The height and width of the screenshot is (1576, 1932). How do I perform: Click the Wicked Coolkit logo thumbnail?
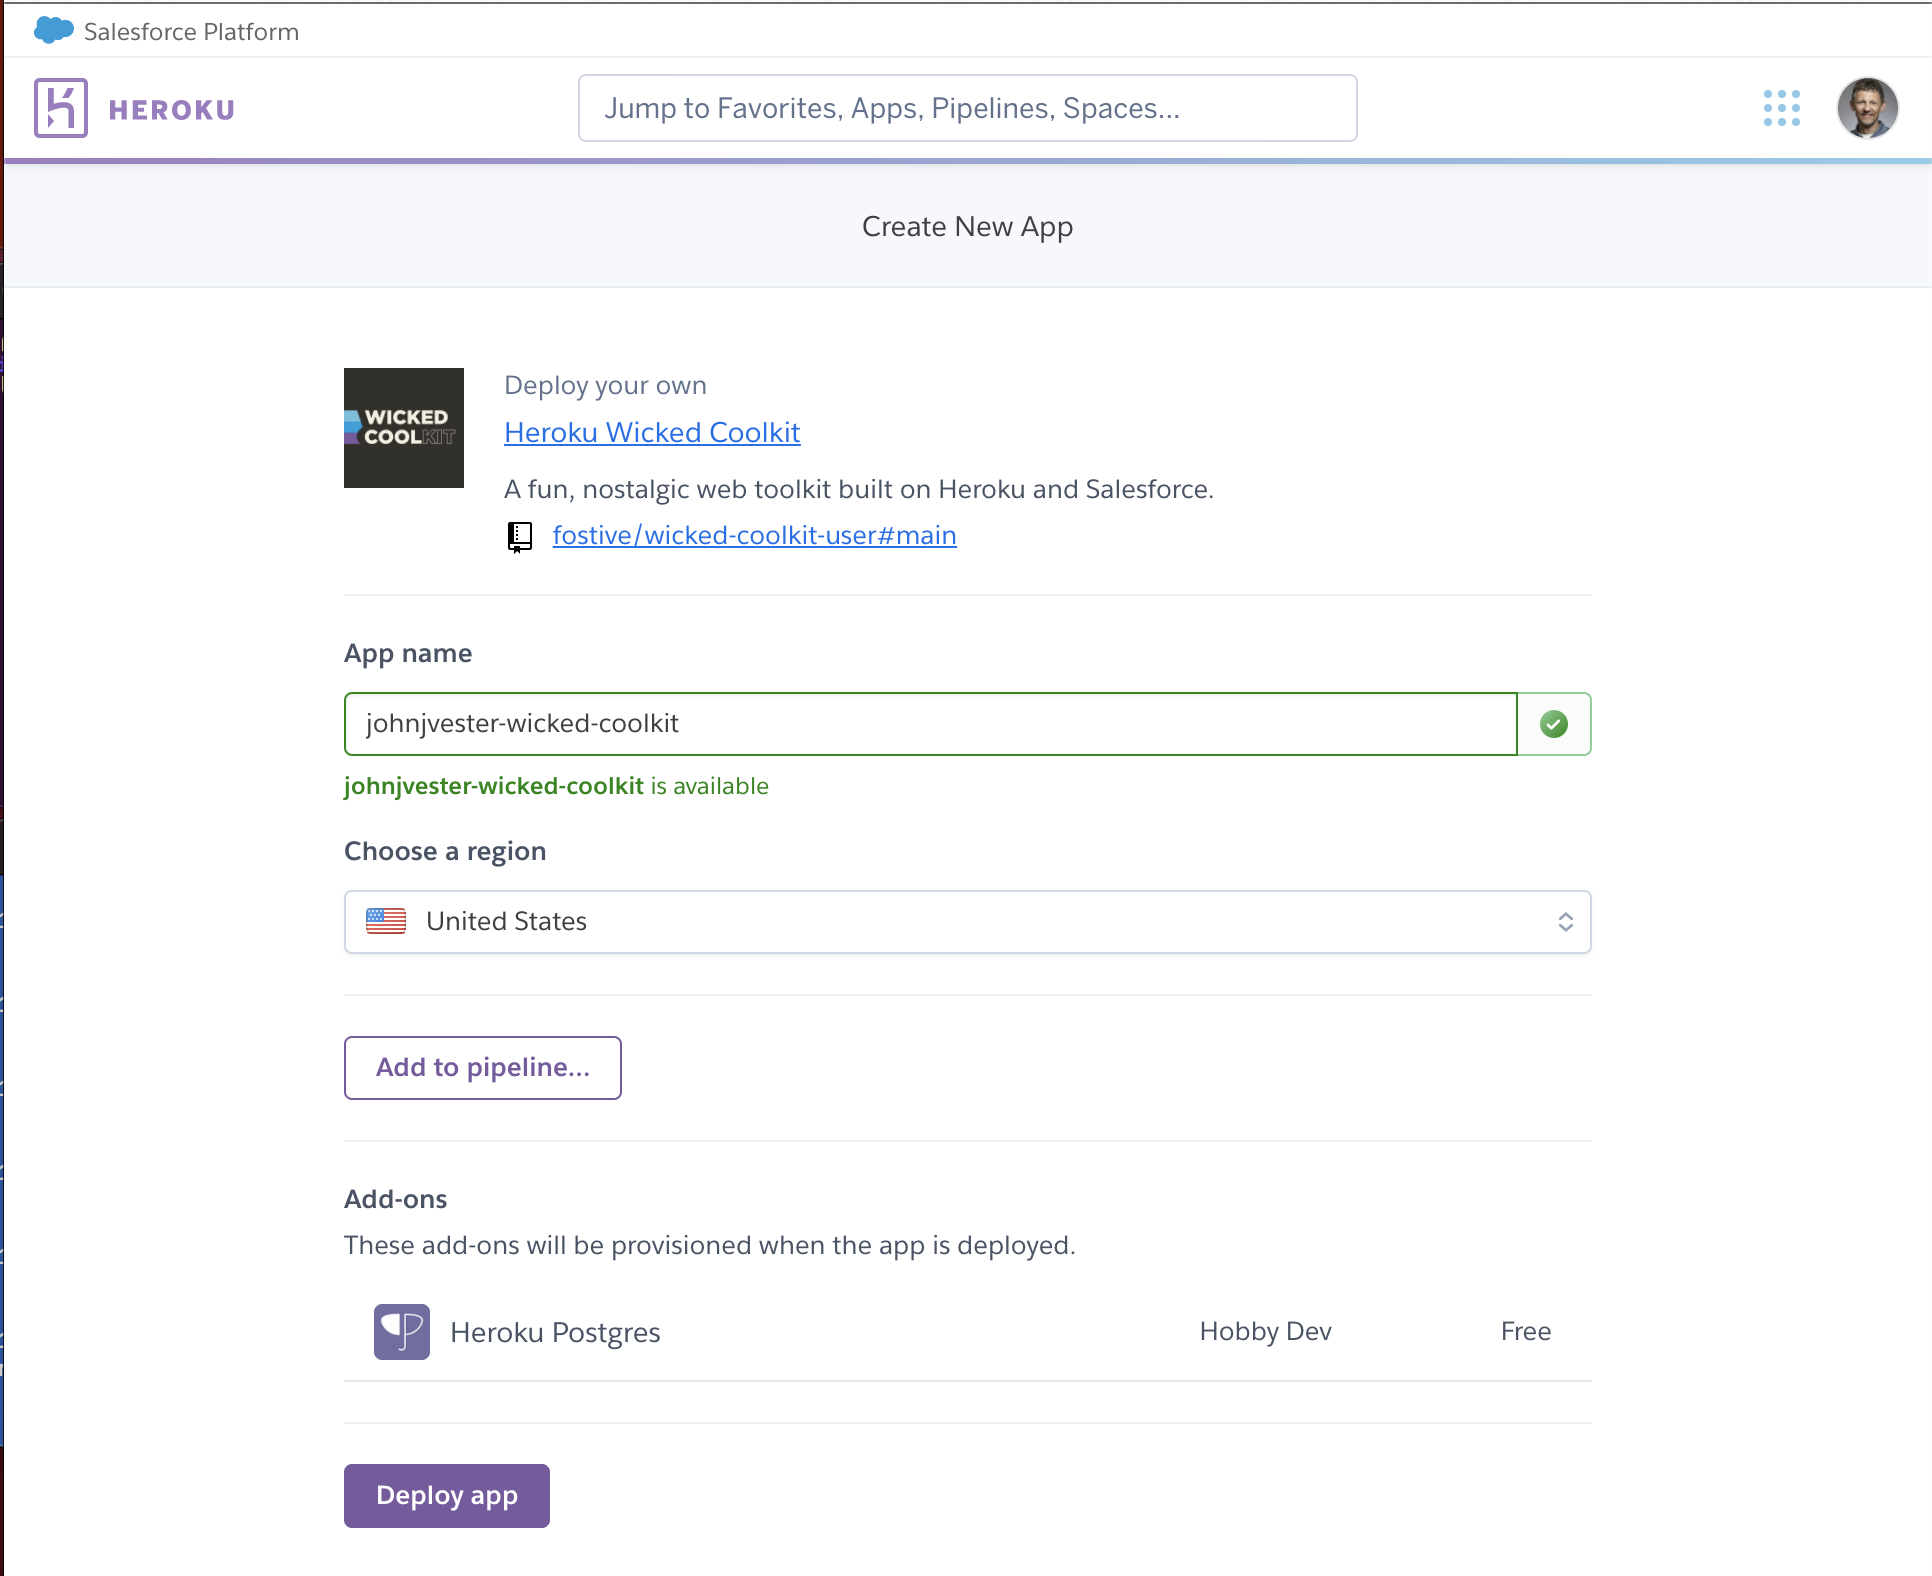[404, 428]
